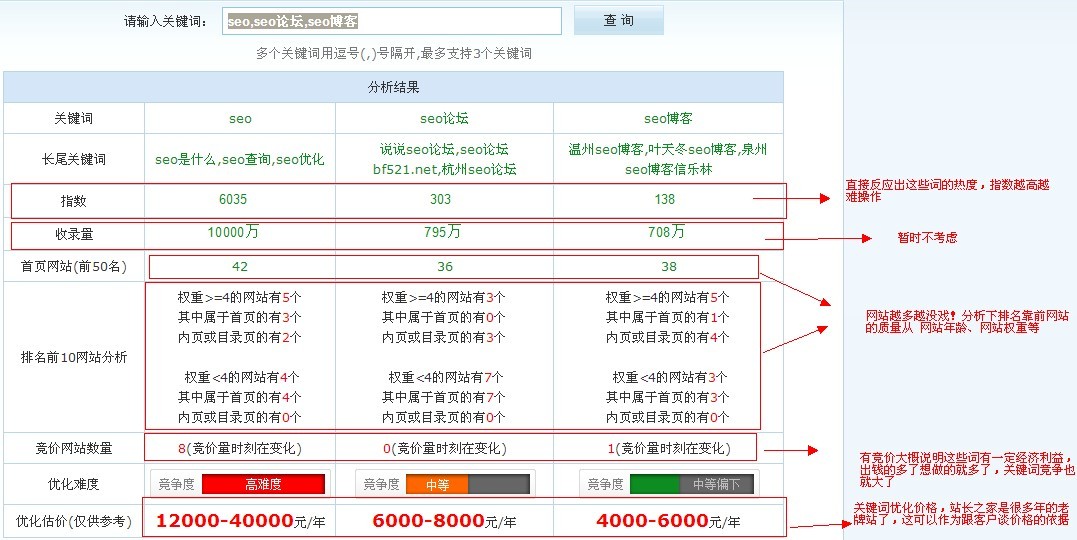1077x540 pixels.
Task: Select the index value 138
Action: point(665,199)
